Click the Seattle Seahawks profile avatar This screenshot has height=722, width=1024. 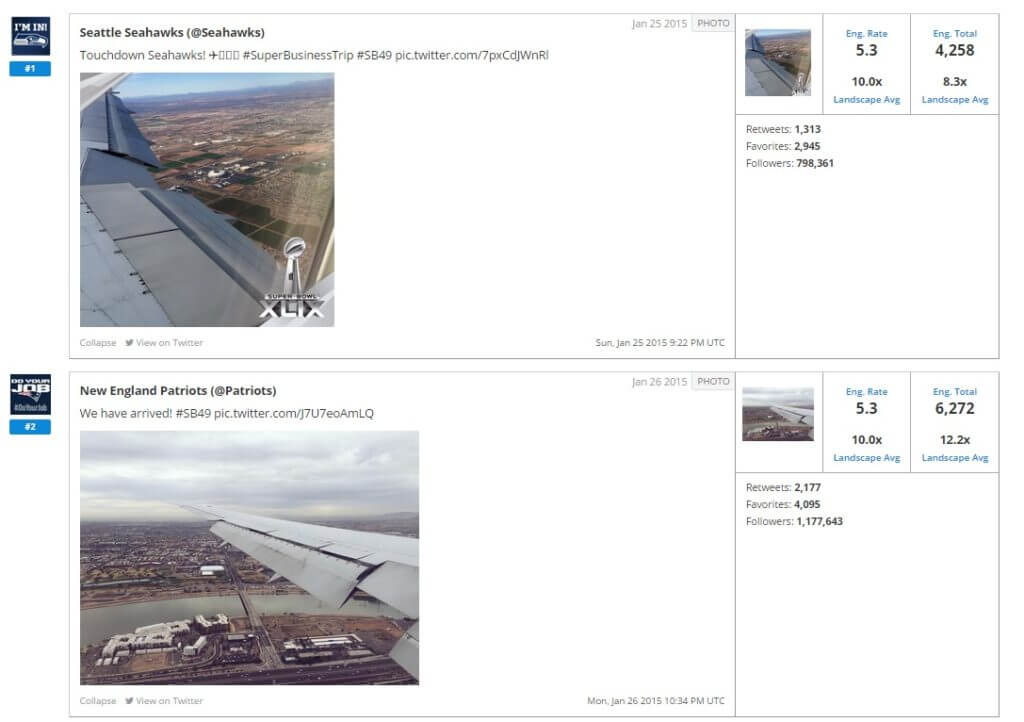[x=30, y=37]
